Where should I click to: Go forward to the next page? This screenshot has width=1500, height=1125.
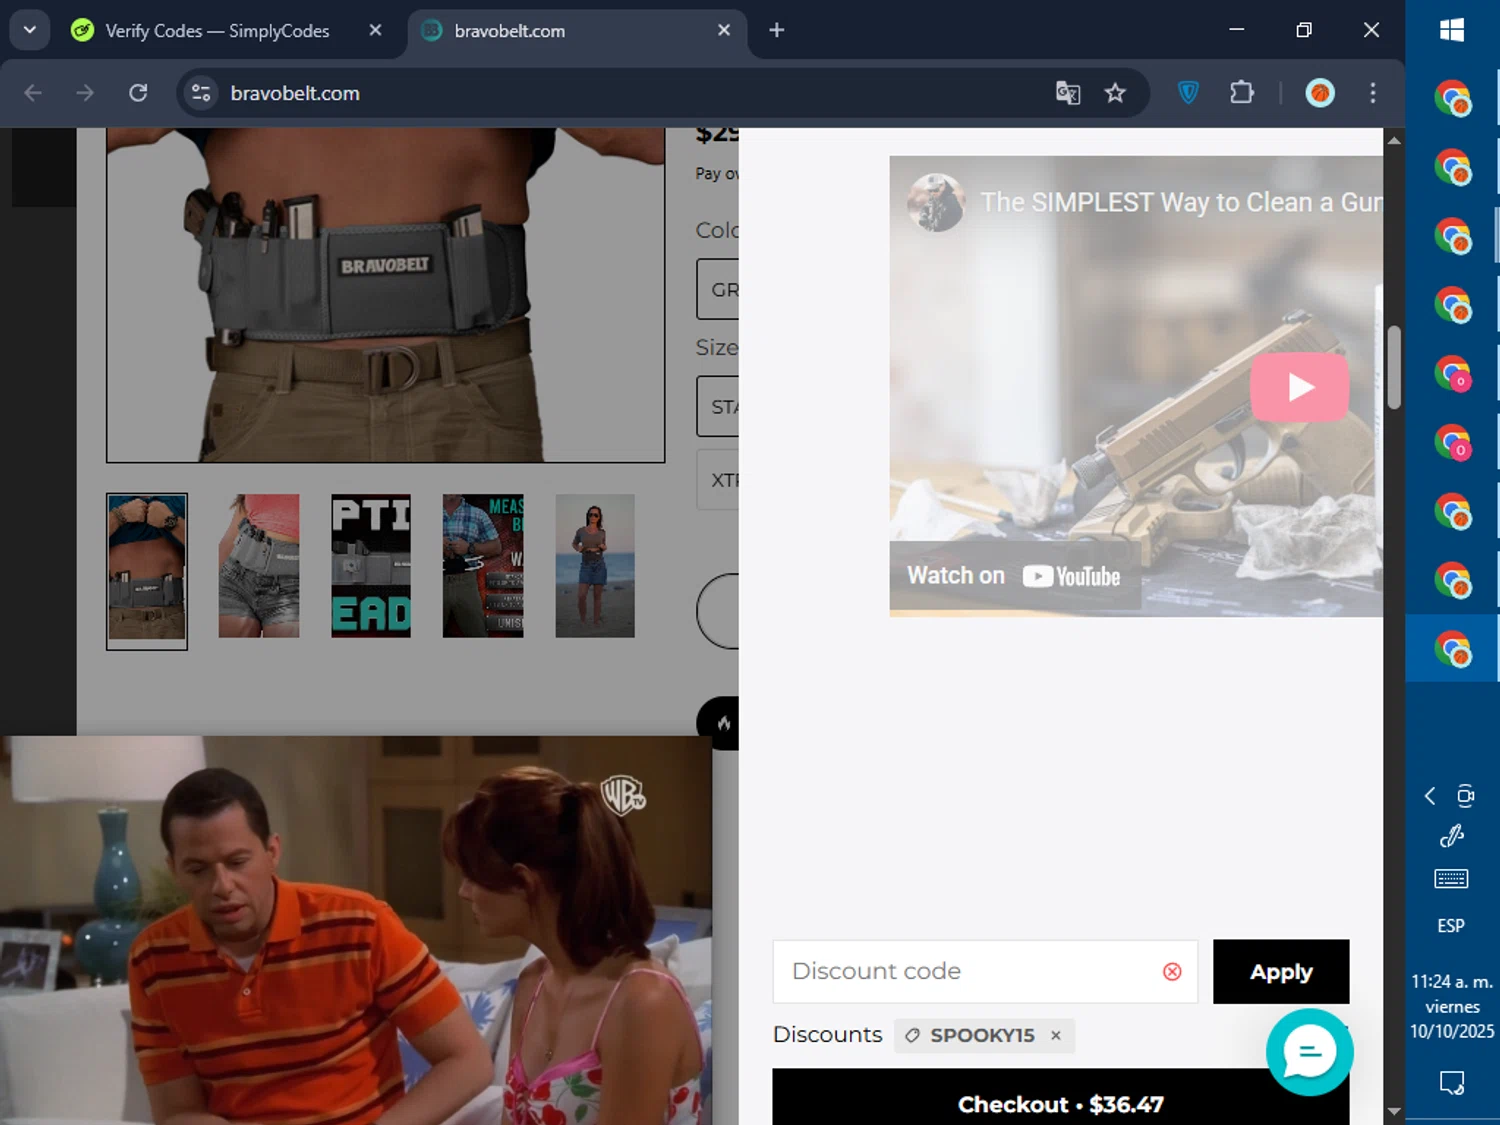[x=85, y=93]
